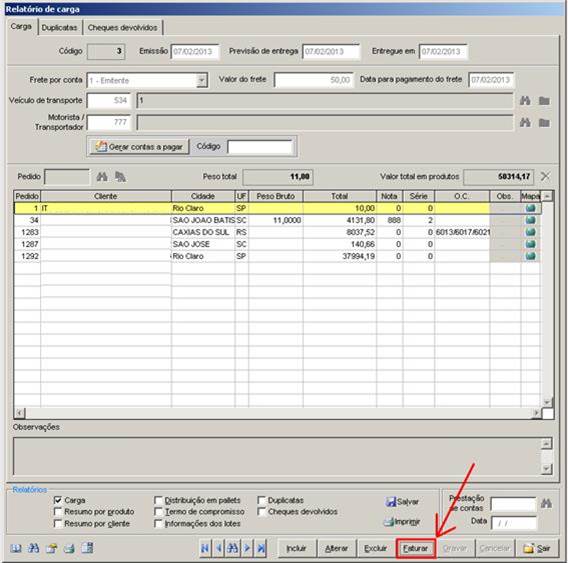Tick the Cheques devolvidos report checkbox

261,512
